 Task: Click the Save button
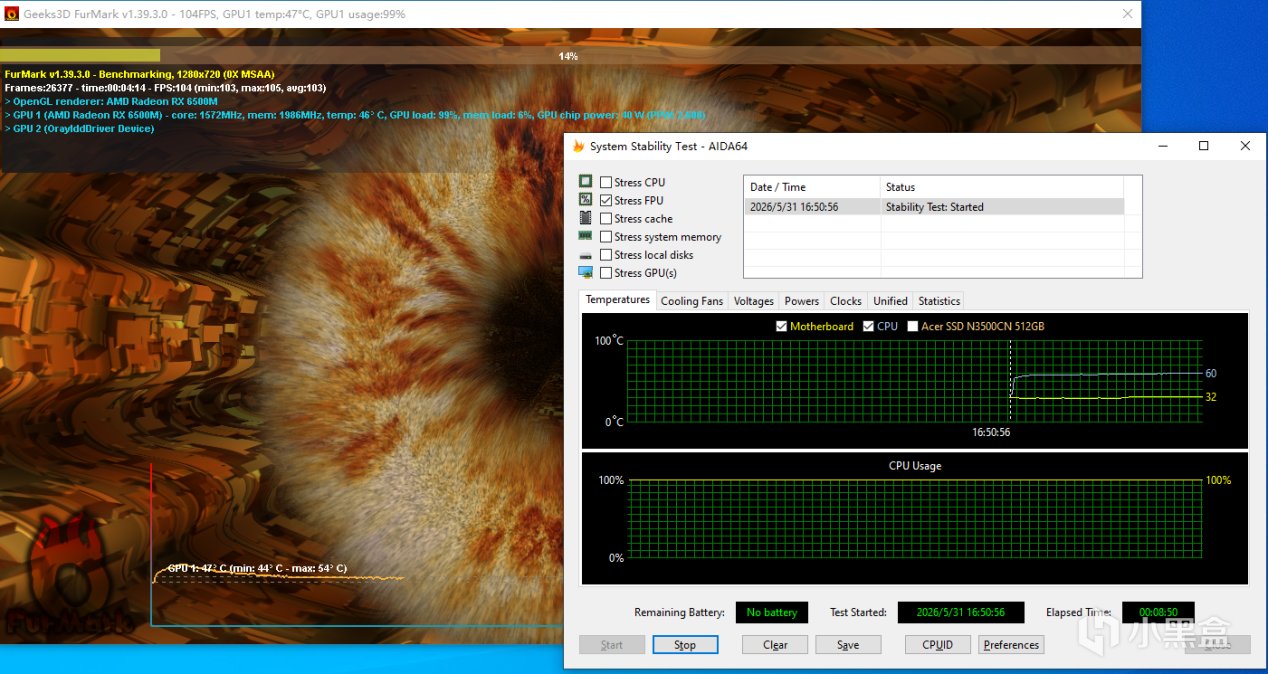click(x=848, y=645)
